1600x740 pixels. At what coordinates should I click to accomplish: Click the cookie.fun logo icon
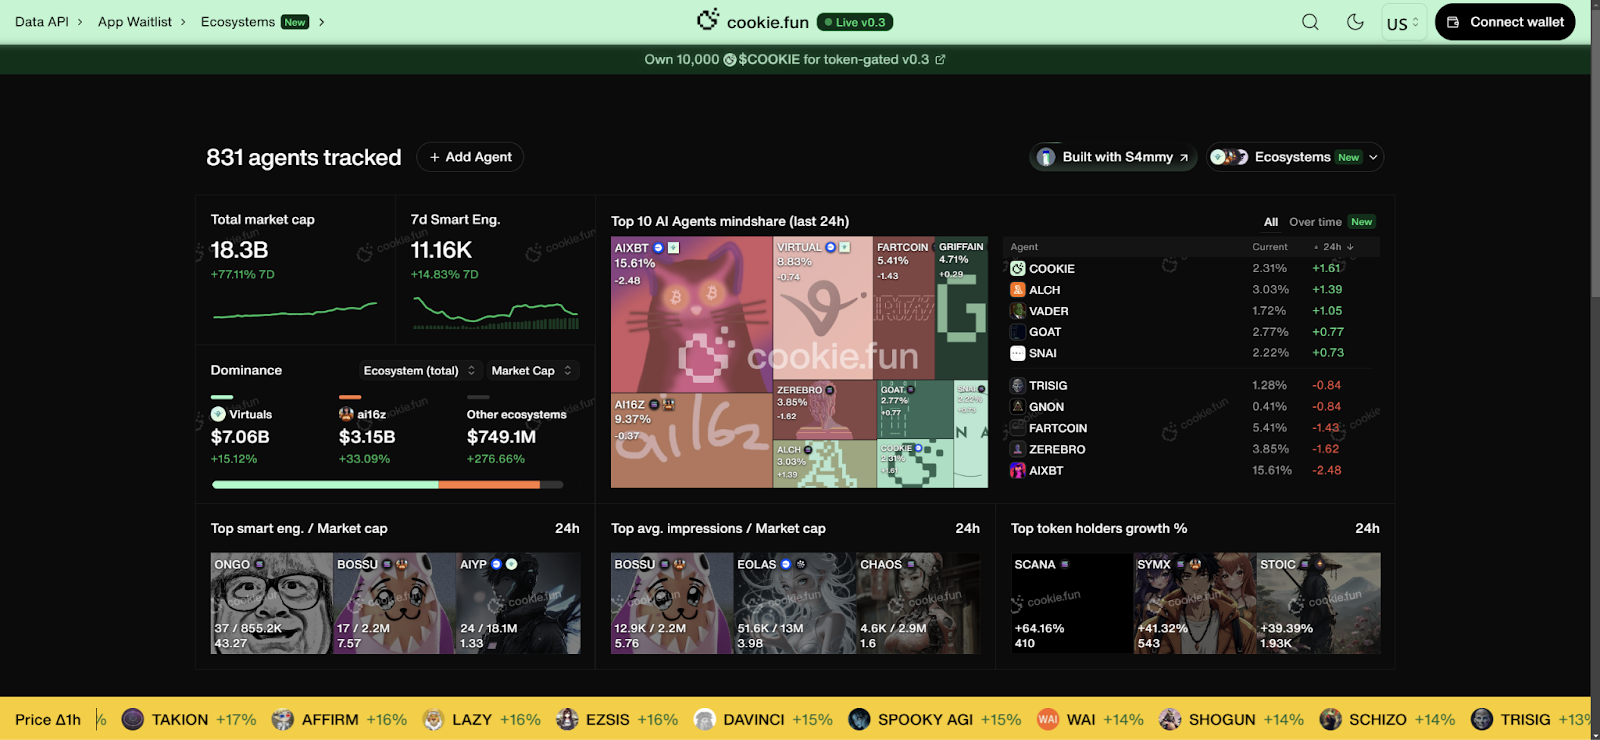point(708,20)
